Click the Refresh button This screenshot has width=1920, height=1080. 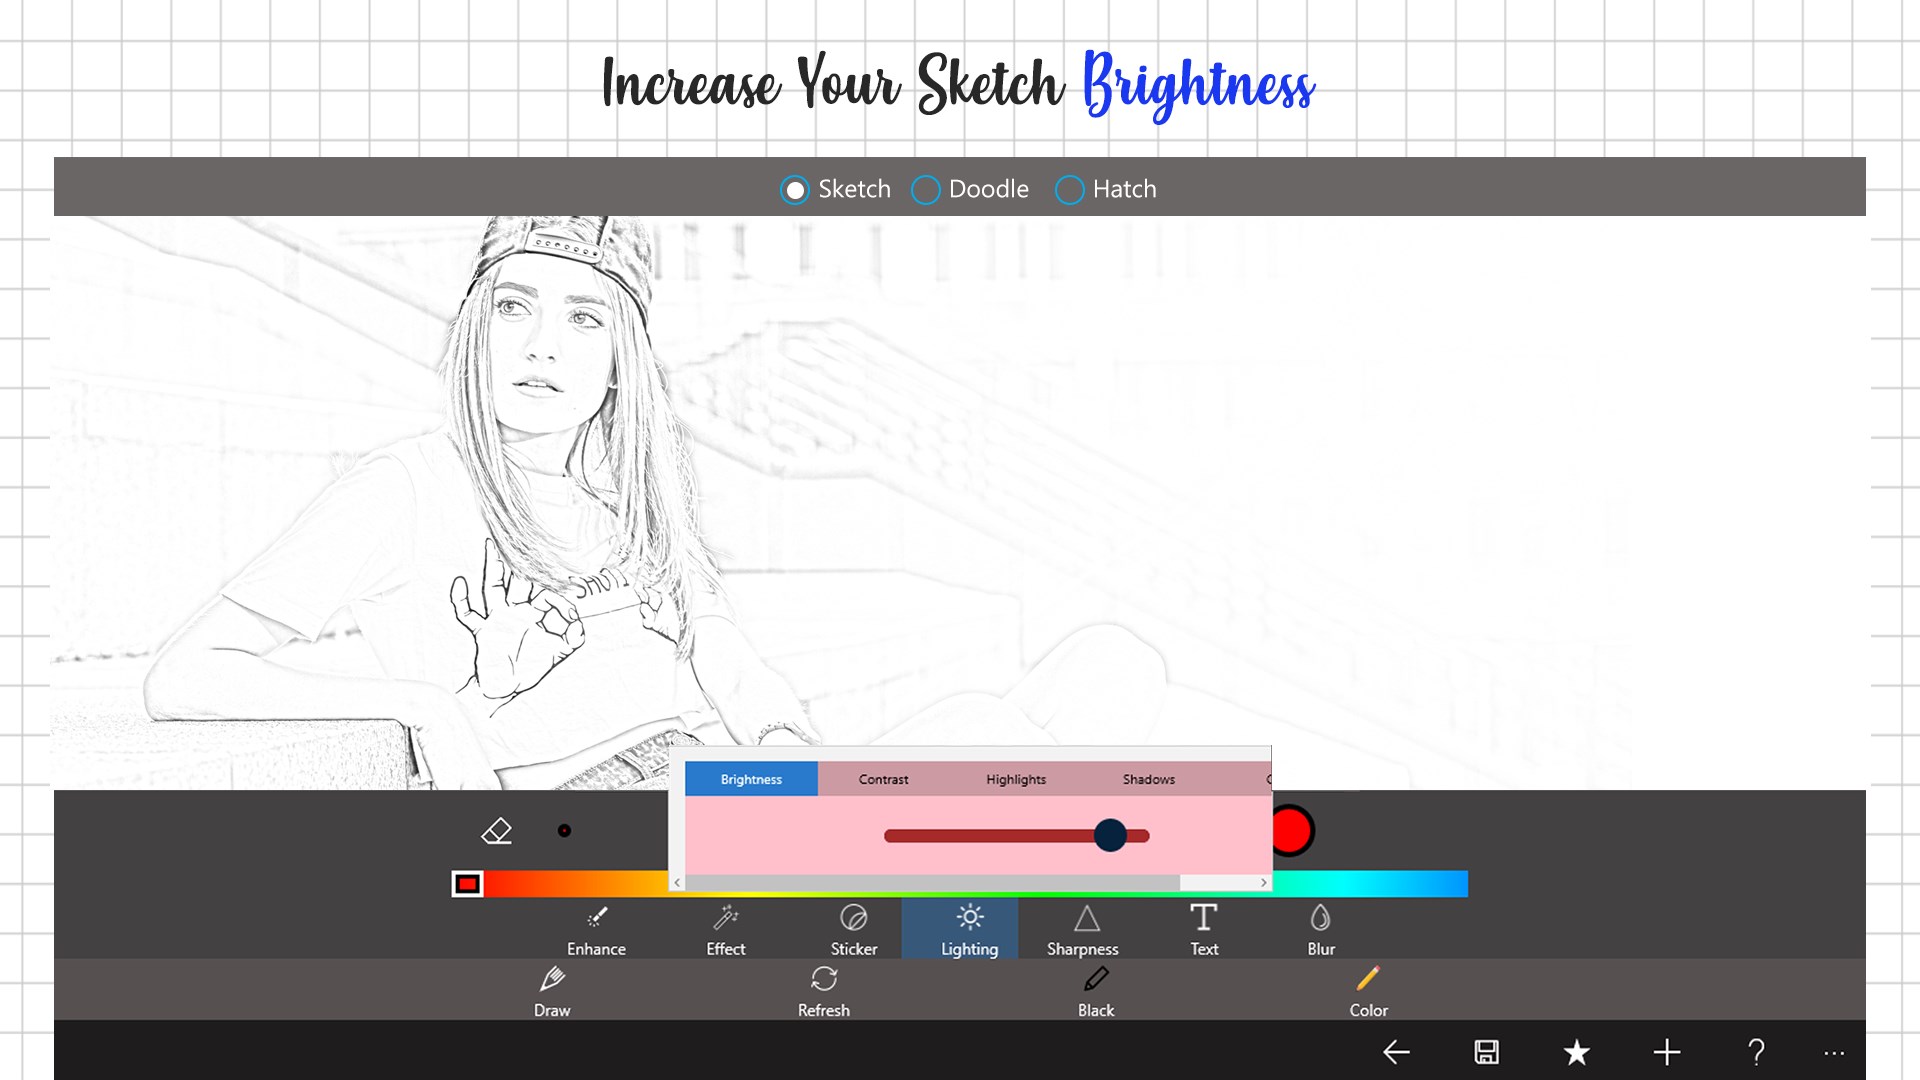coord(824,990)
